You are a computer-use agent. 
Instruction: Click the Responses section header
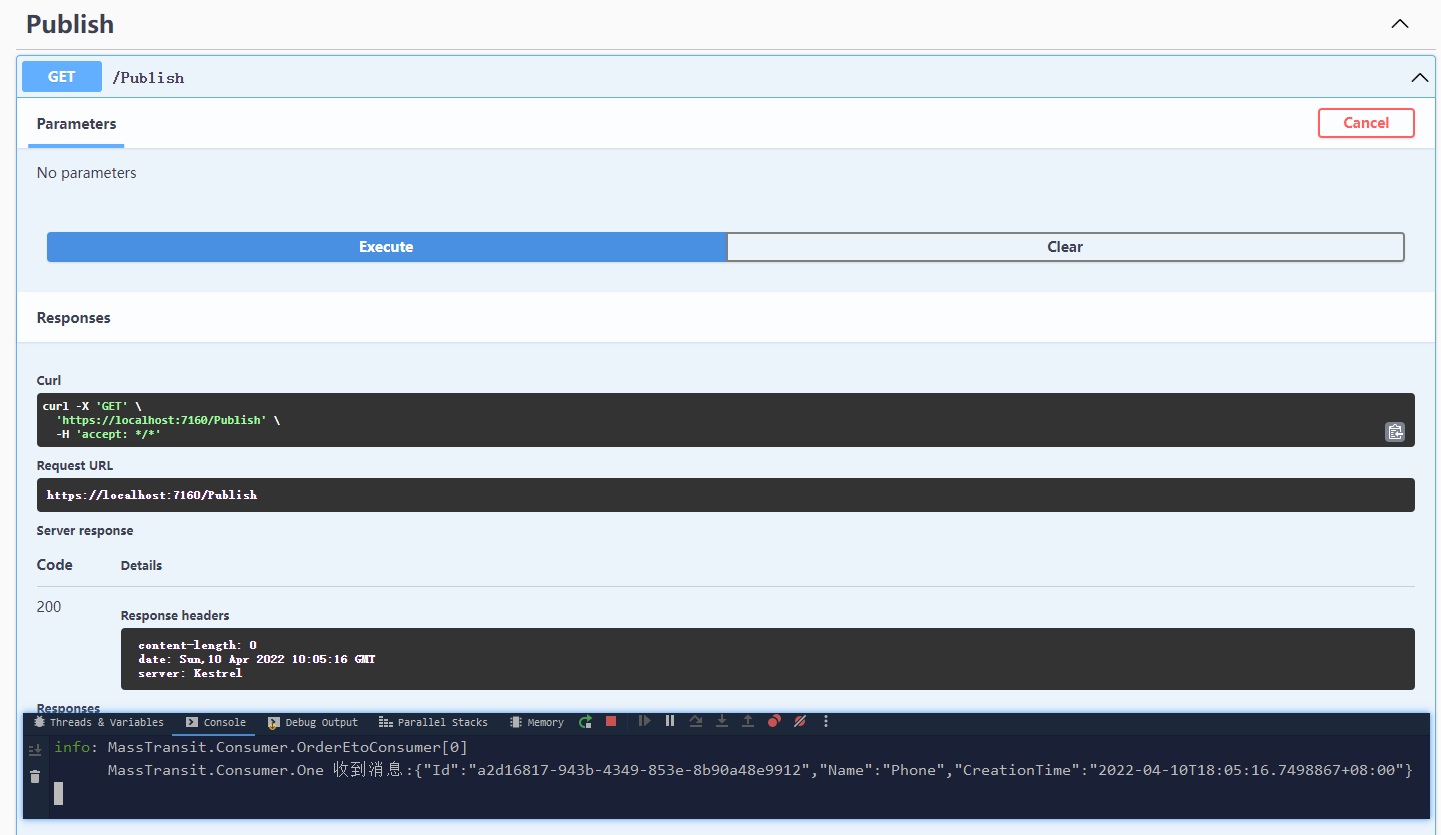pyautogui.click(x=74, y=318)
